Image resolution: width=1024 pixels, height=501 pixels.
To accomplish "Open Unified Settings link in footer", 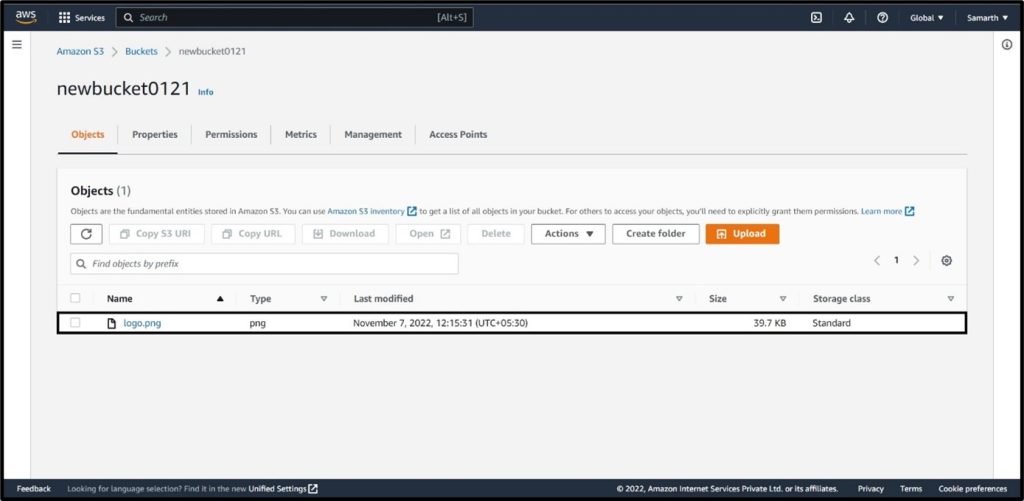I will pyautogui.click(x=277, y=489).
